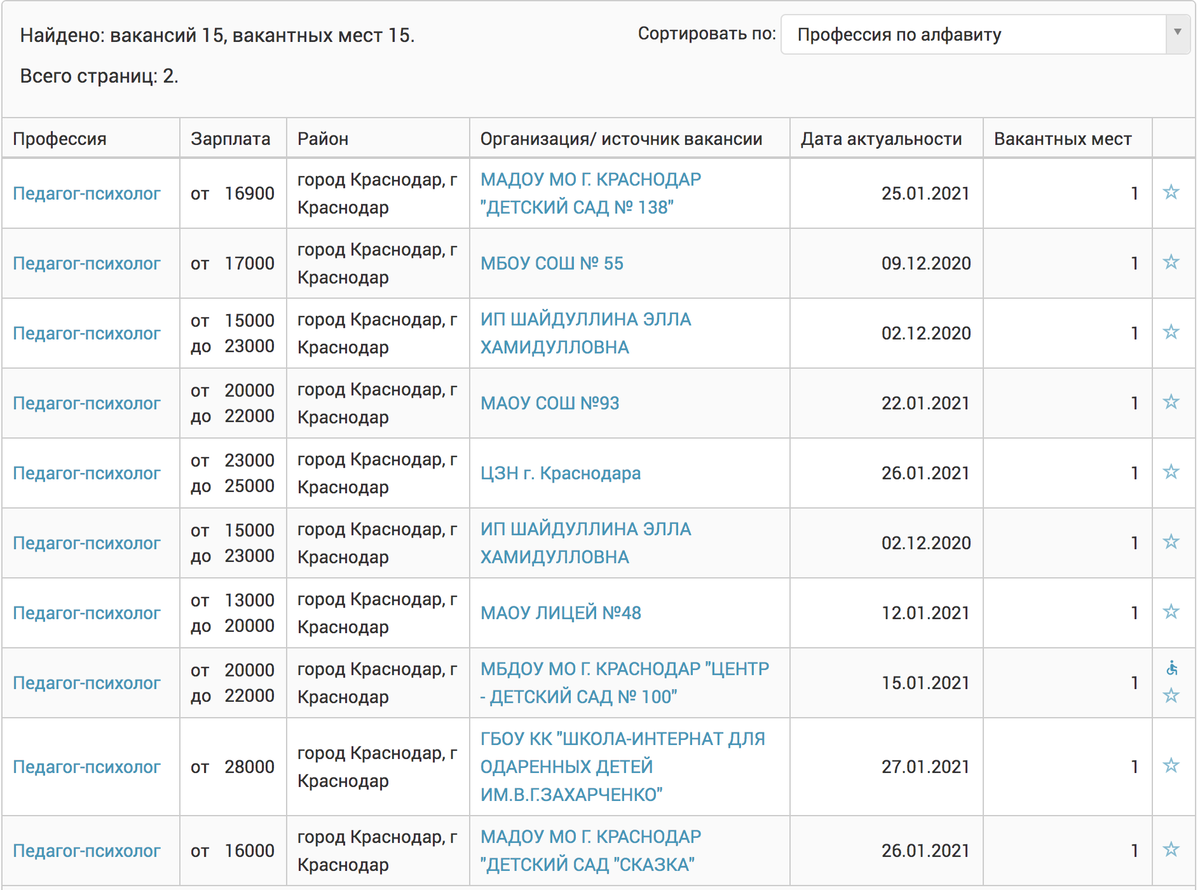Viewport: 1200px width, 890px height.
Task: Toggle favorite star on ДЕТСКИЙ САД № 100 row
Action: coord(1173,693)
